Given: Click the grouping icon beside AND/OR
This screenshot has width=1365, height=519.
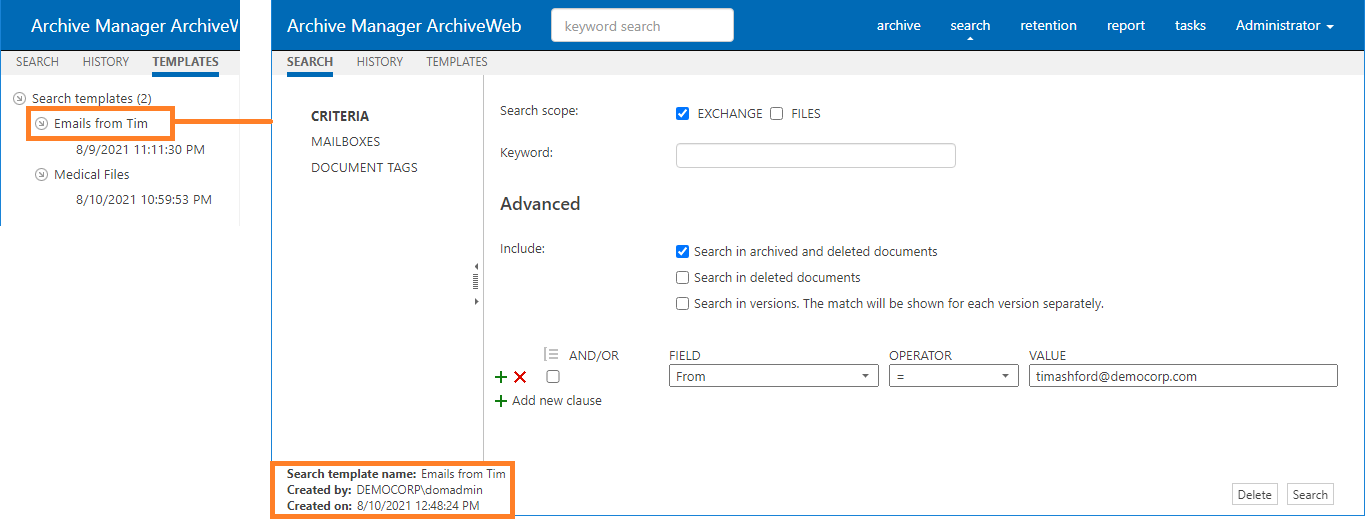Looking at the screenshot, I should 551,354.
